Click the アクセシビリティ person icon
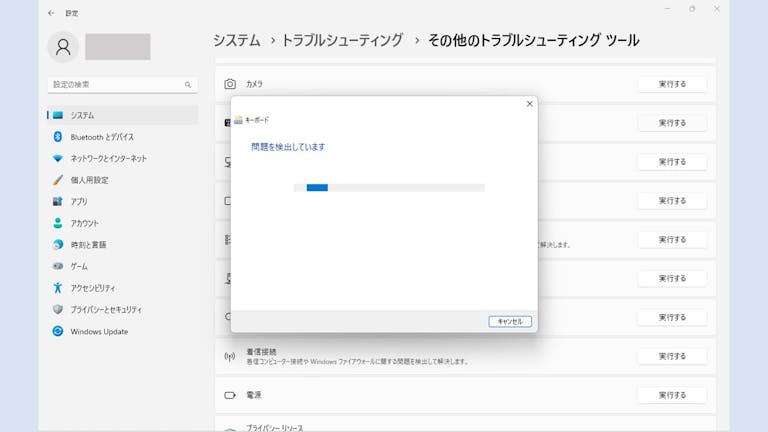This screenshot has height=432, width=768. point(58,288)
